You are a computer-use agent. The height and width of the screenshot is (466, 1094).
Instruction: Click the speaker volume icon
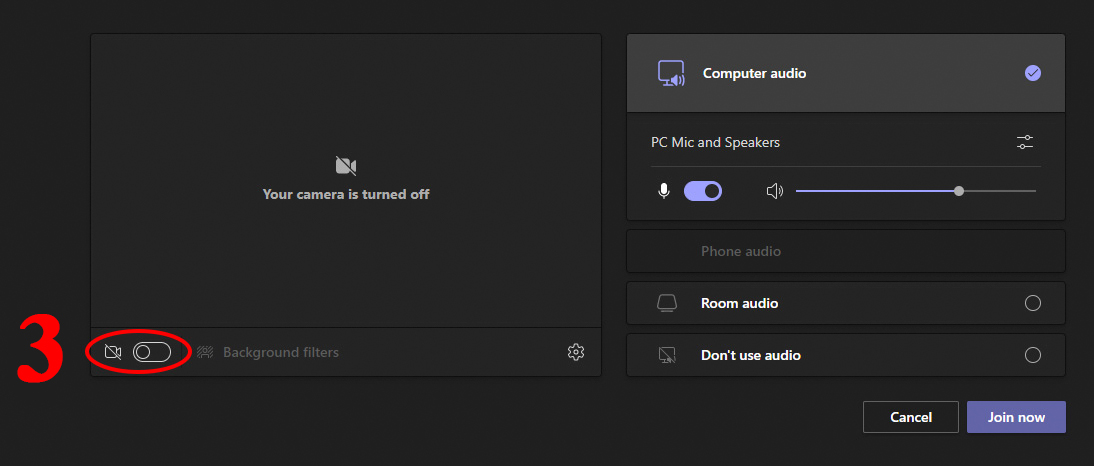click(x=774, y=191)
